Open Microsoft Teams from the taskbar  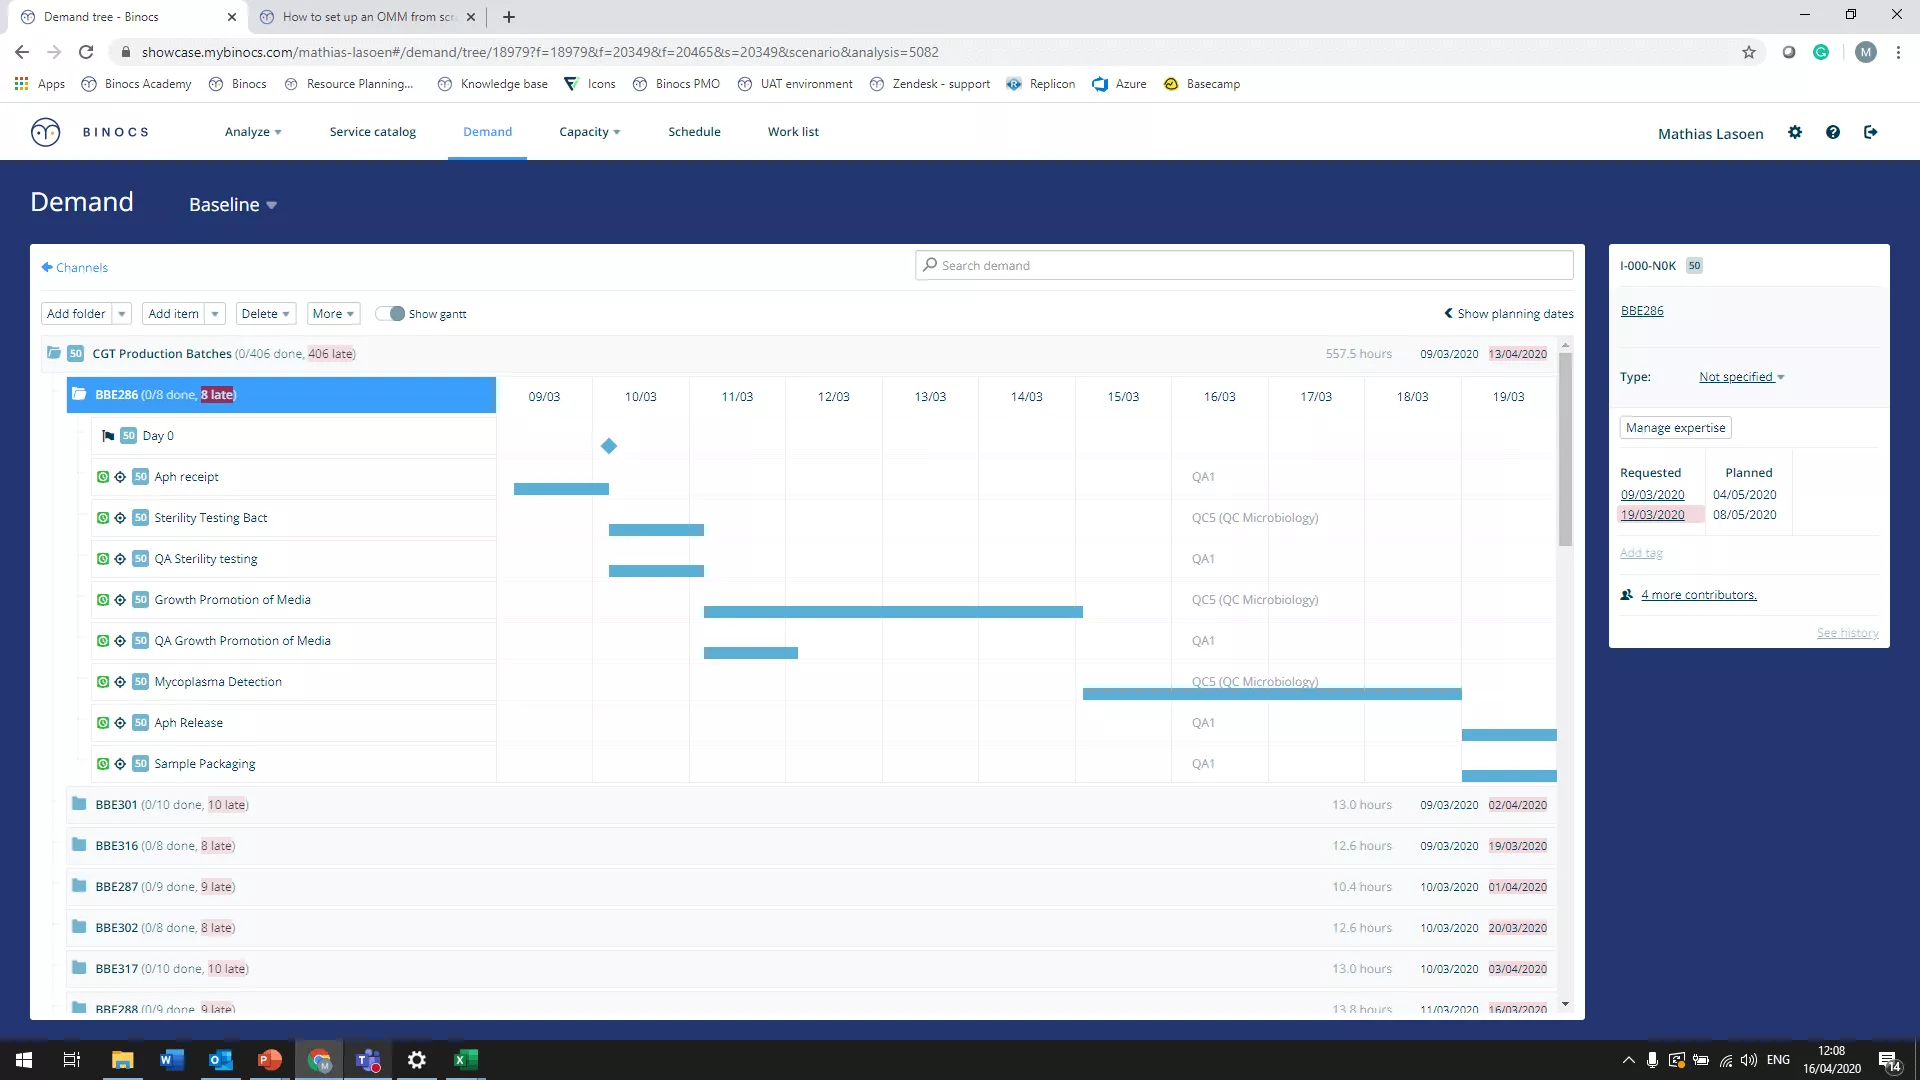click(368, 1060)
